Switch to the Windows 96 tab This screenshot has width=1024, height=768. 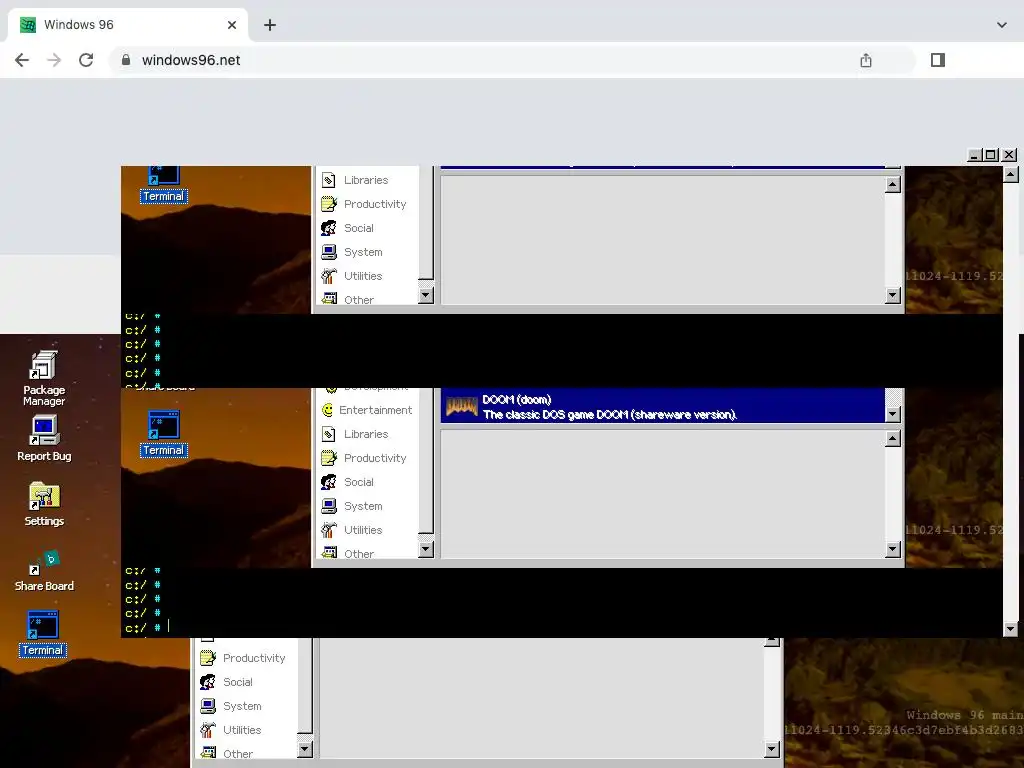tap(128, 25)
